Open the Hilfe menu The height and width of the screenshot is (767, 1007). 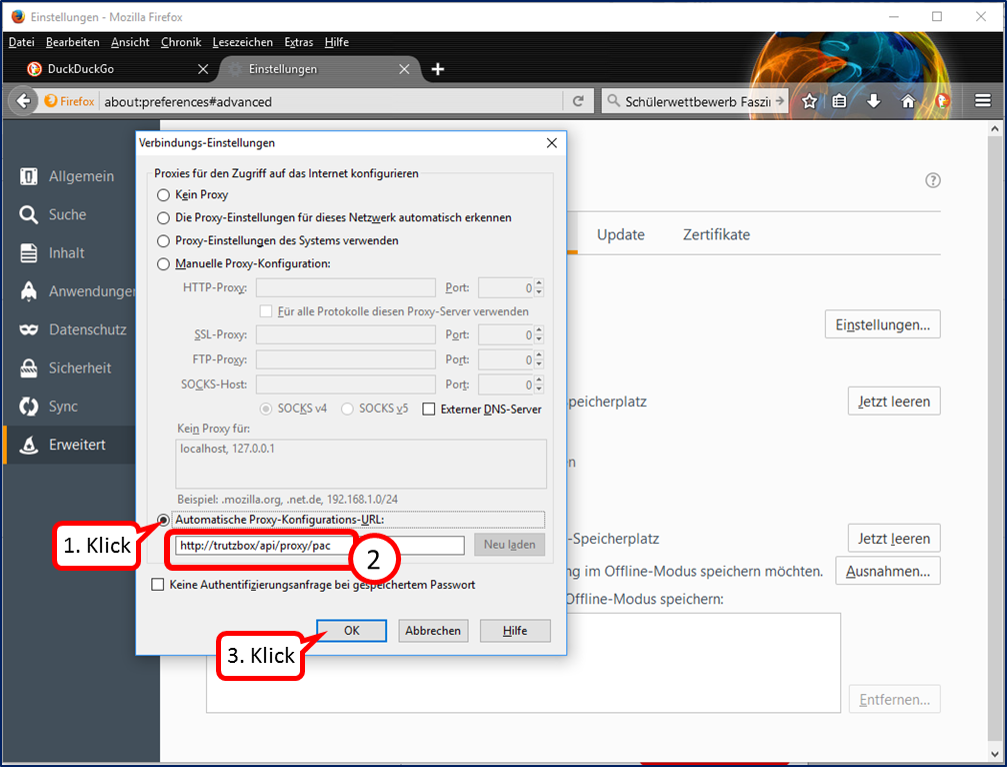click(x=337, y=42)
